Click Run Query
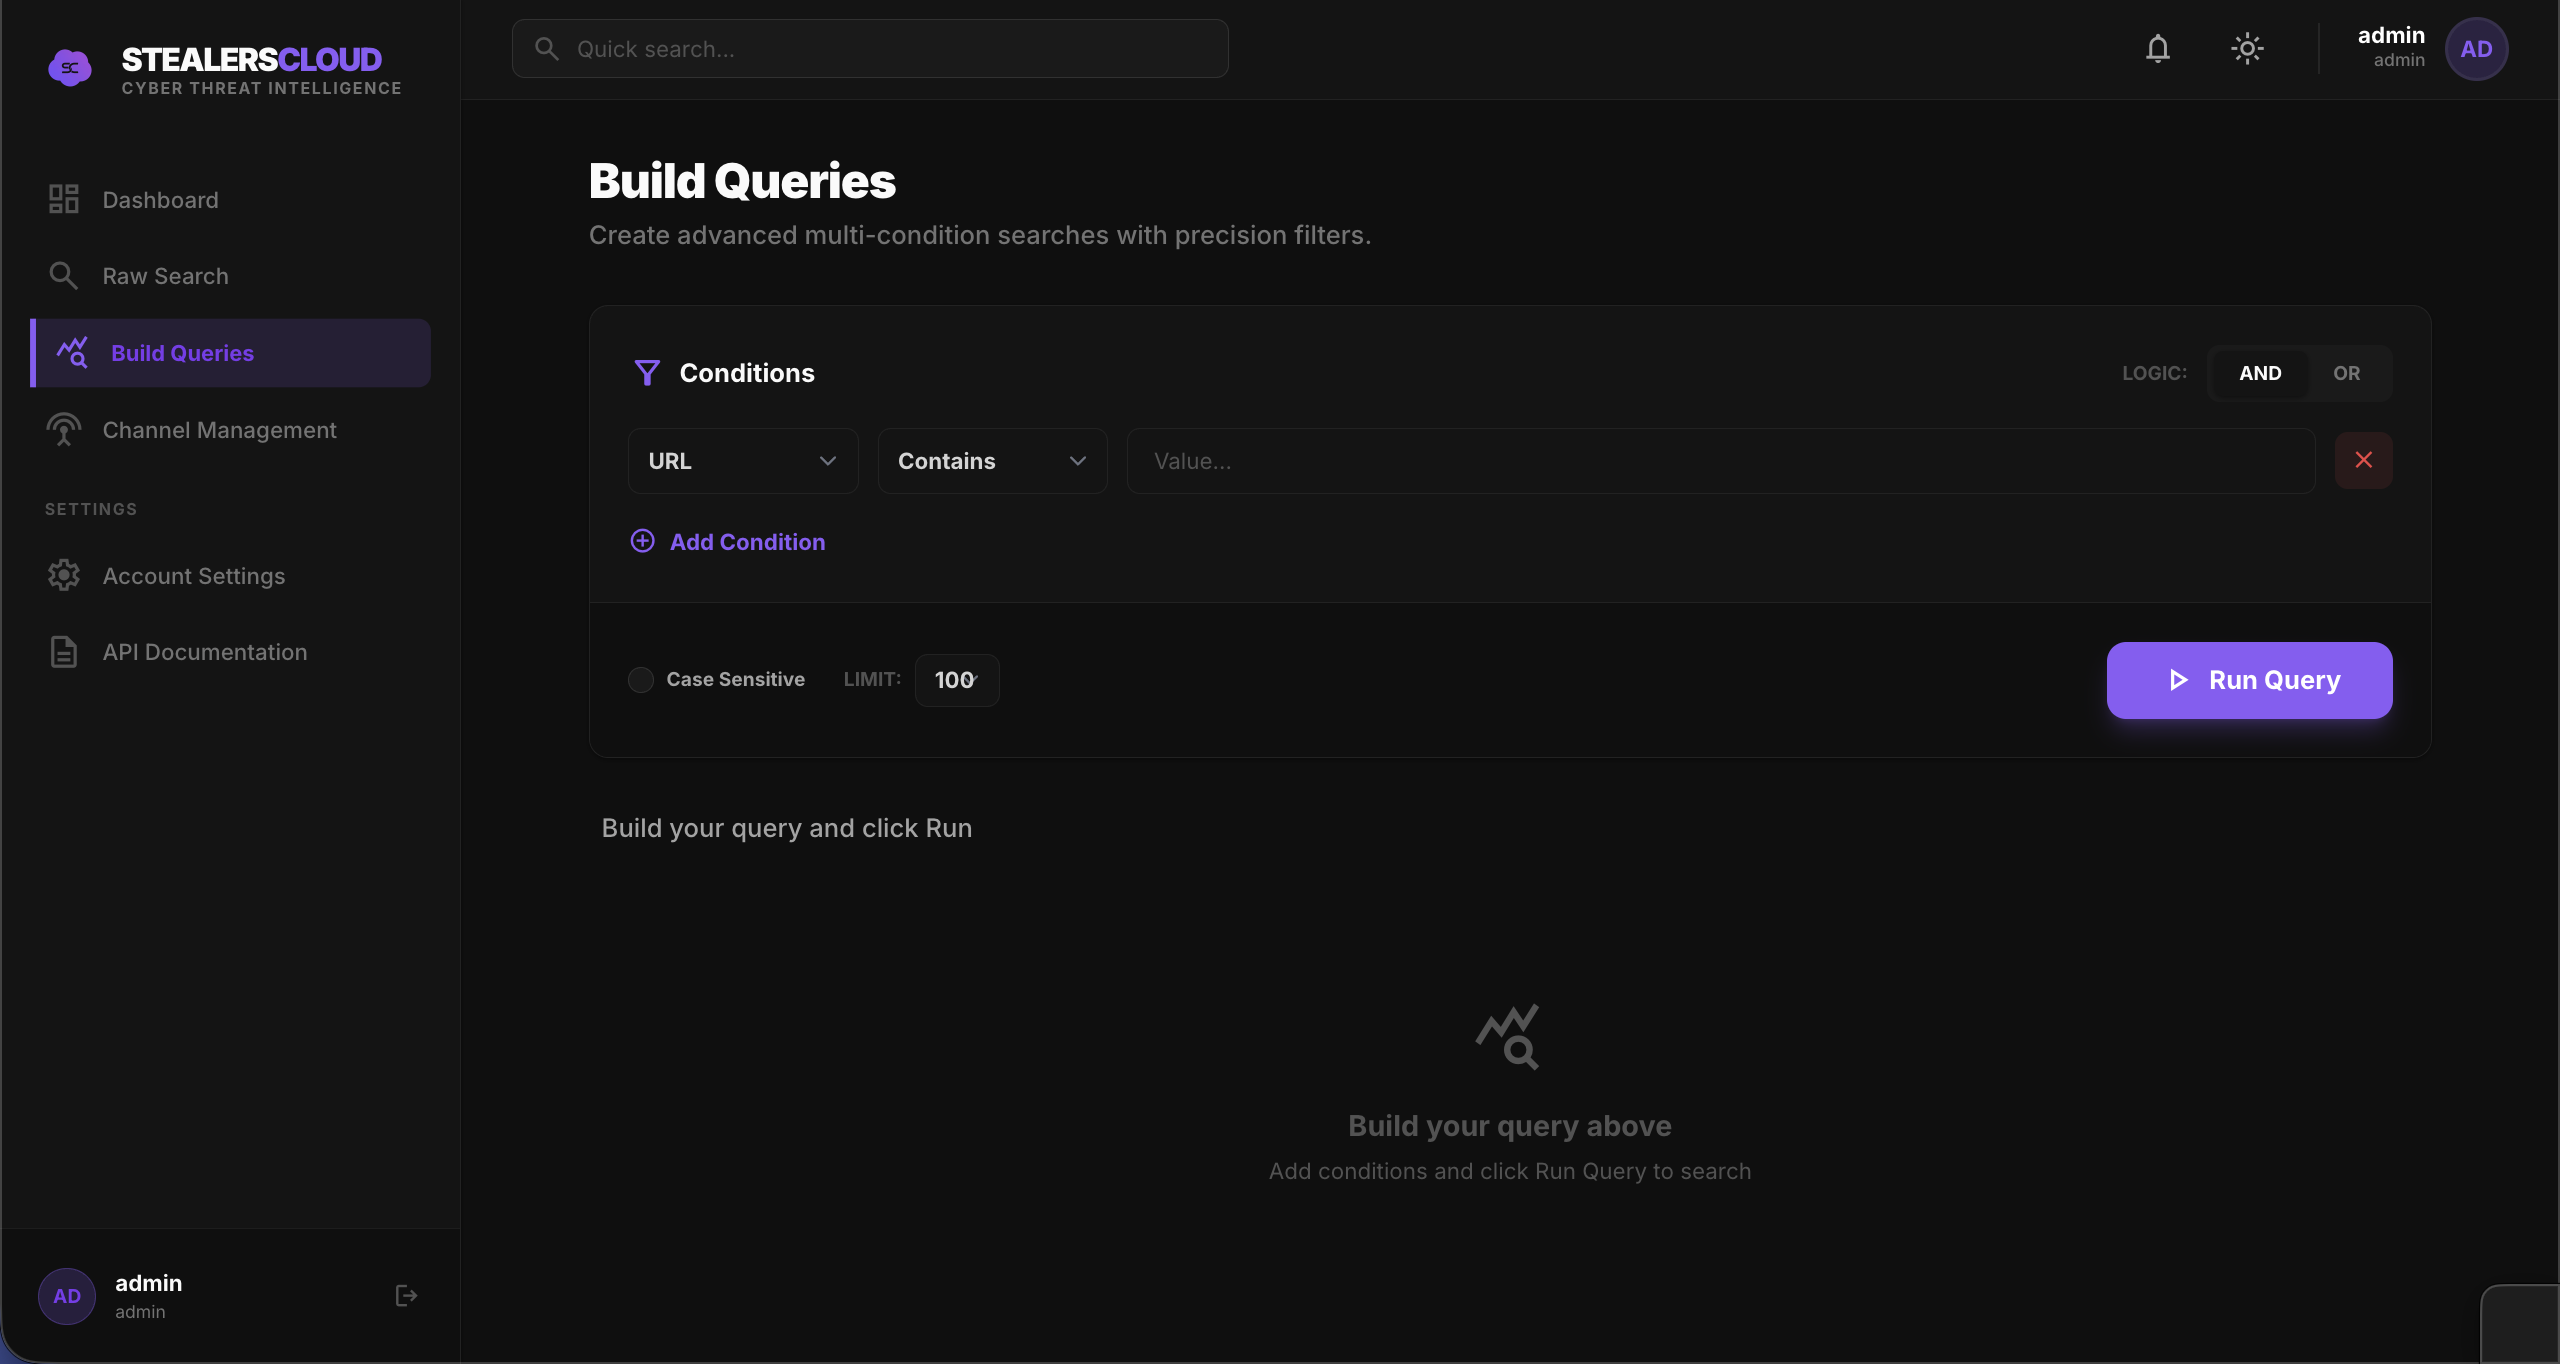This screenshot has width=2560, height=1364. point(2248,679)
